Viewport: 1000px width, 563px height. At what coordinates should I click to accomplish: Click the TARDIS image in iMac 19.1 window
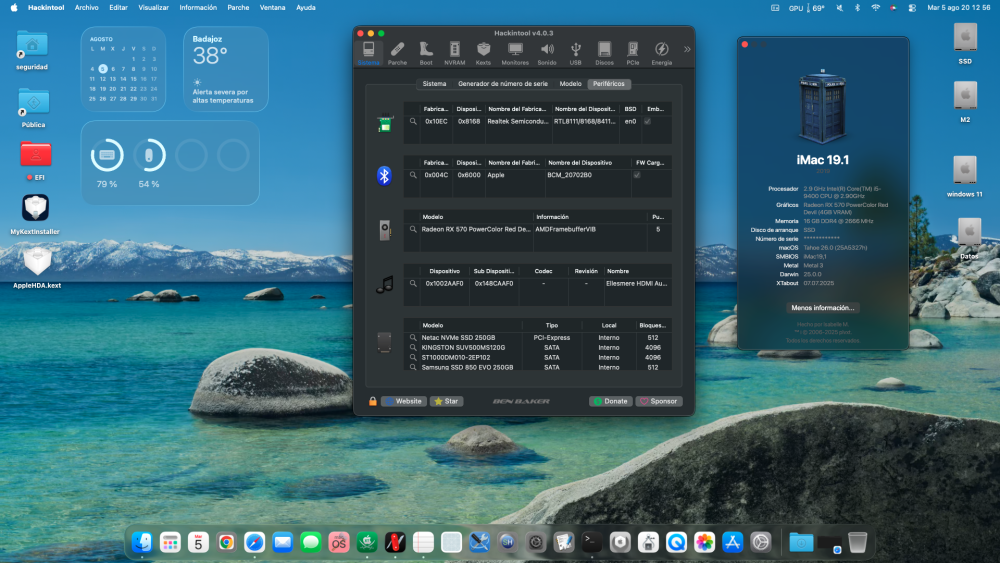click(x=822, y=106)
